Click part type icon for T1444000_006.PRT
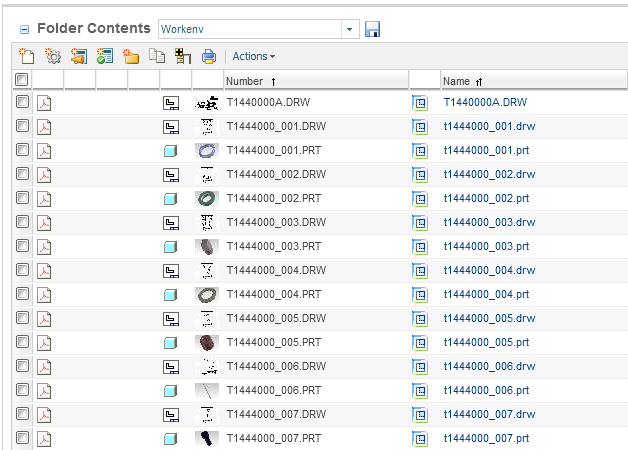628x450 pixels. [171, 391]
